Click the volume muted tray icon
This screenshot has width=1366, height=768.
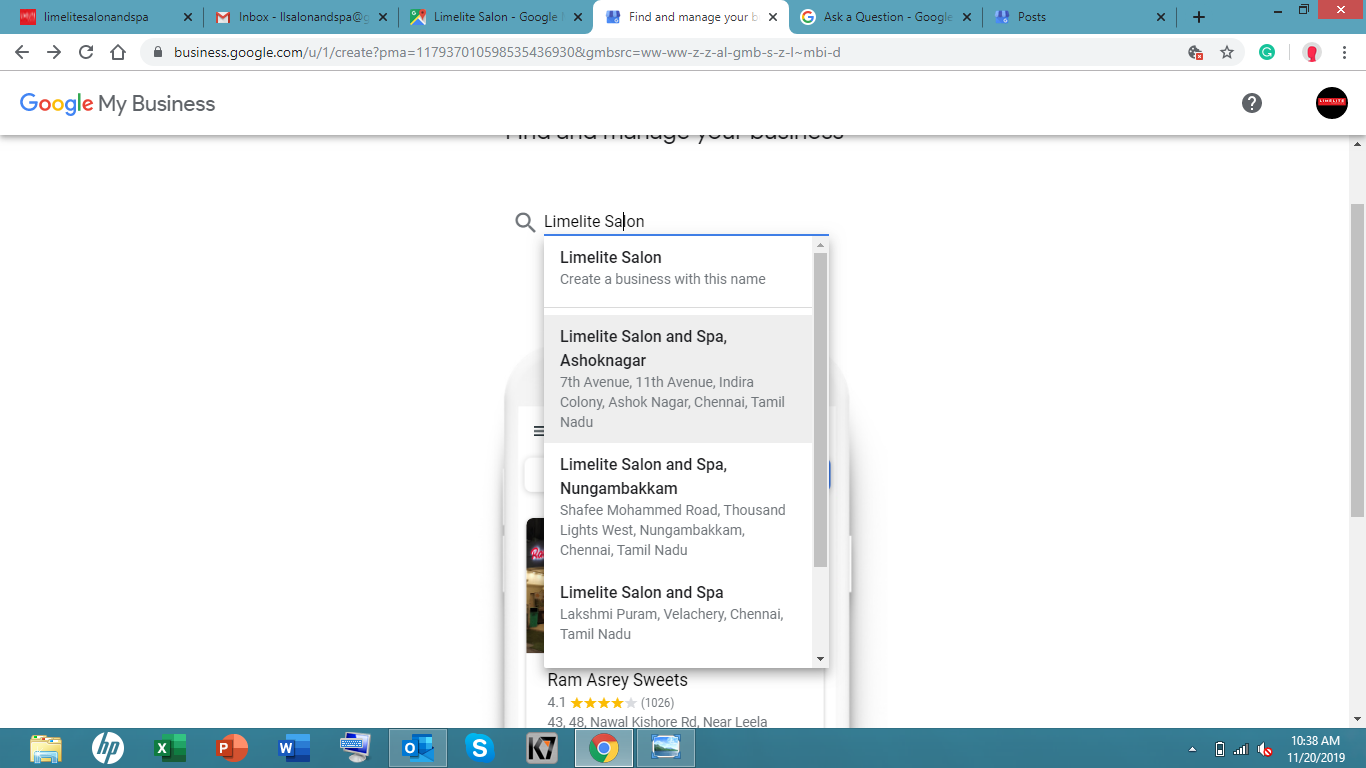click(x=1264, y=749)
